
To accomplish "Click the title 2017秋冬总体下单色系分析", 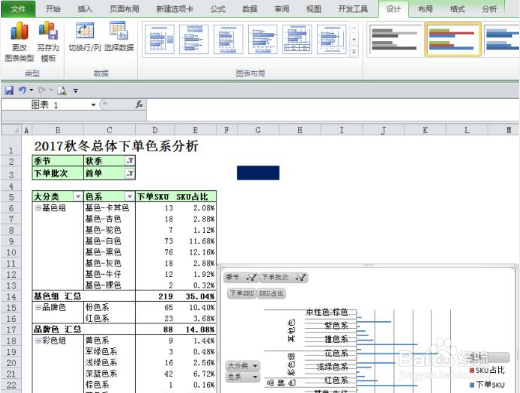I will pyautogui.click(x=116, y=146).
